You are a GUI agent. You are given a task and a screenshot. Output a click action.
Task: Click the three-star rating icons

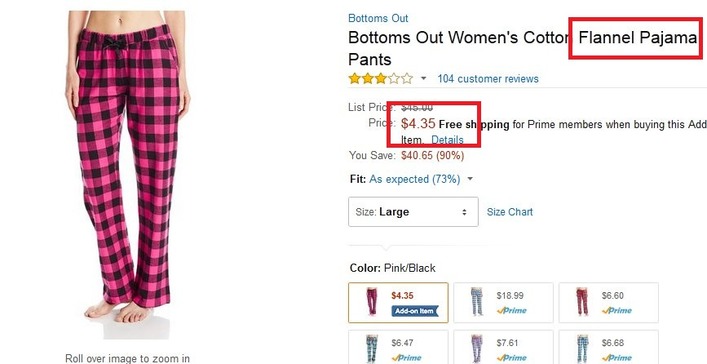tap(381, 79)
